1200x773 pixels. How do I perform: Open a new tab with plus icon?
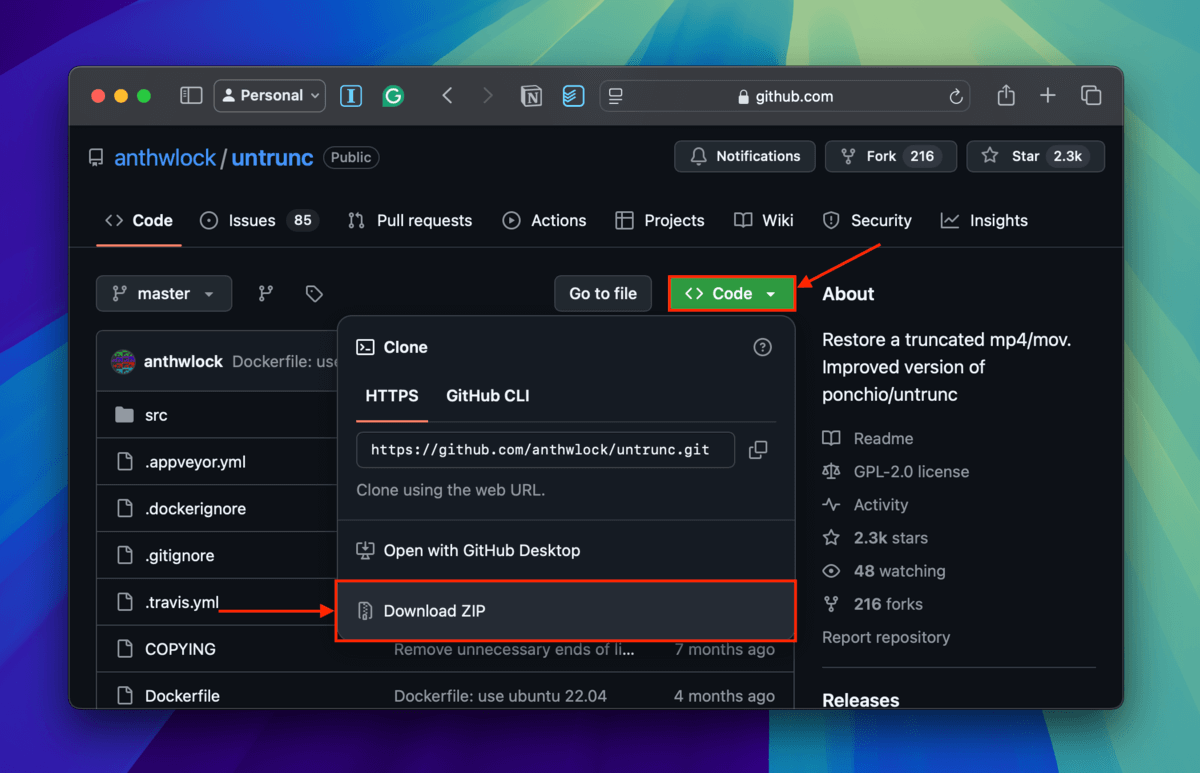click(1048, 96)
